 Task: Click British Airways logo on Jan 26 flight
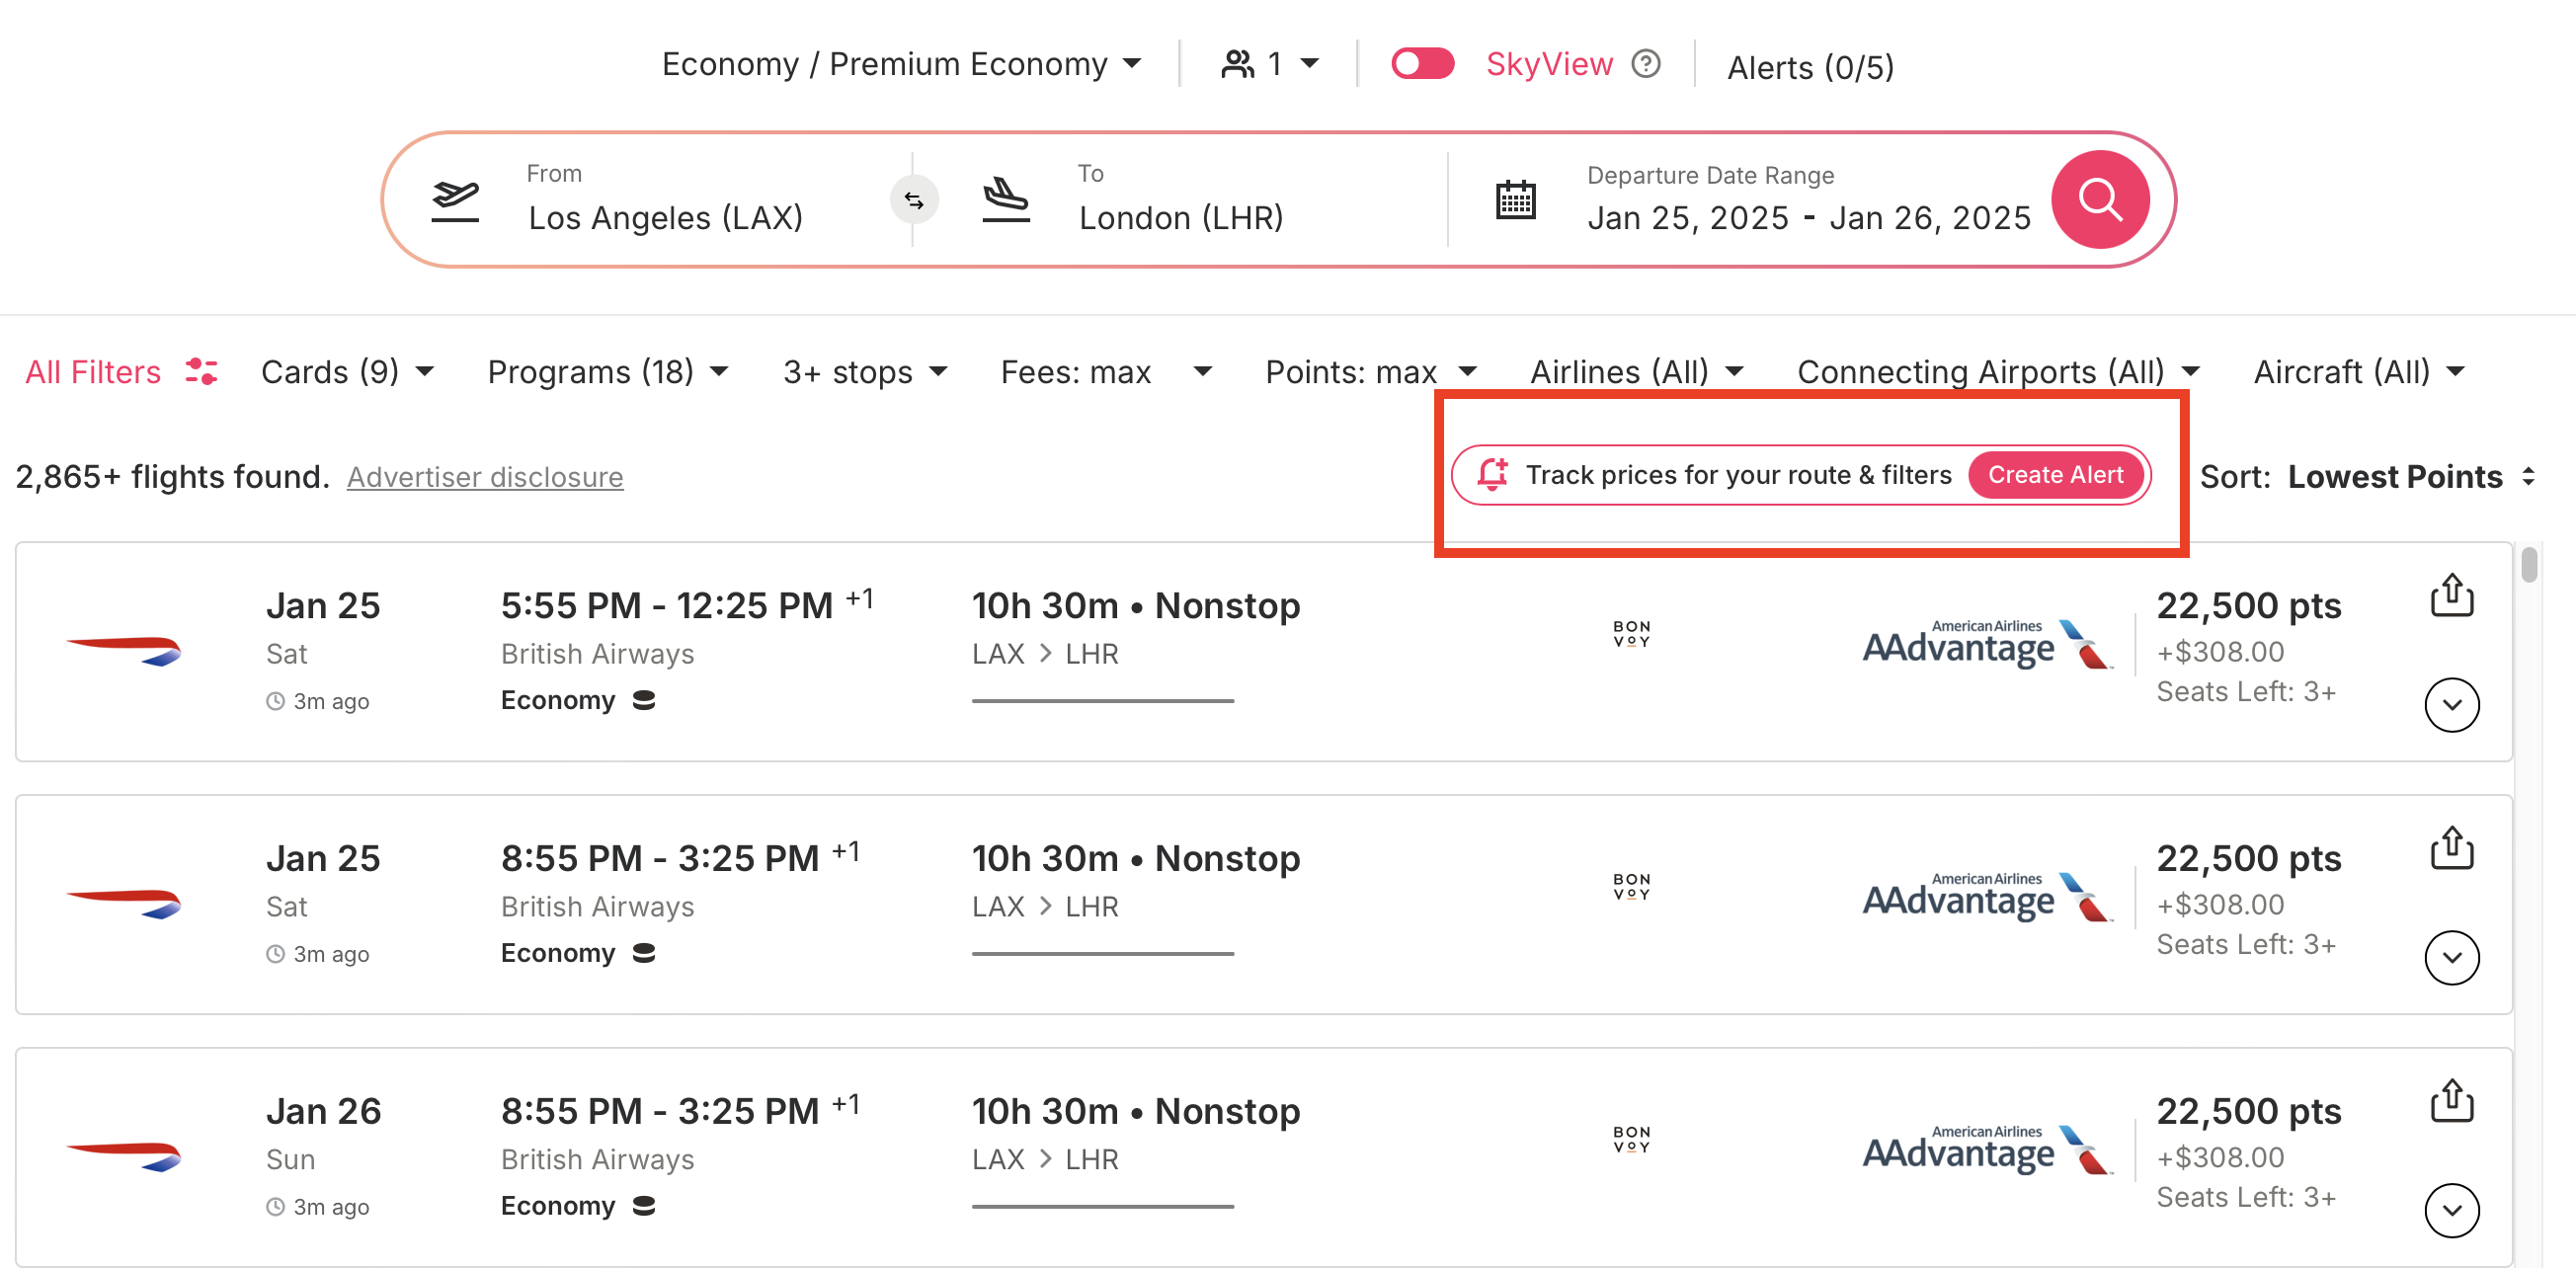coord(123,1156)
